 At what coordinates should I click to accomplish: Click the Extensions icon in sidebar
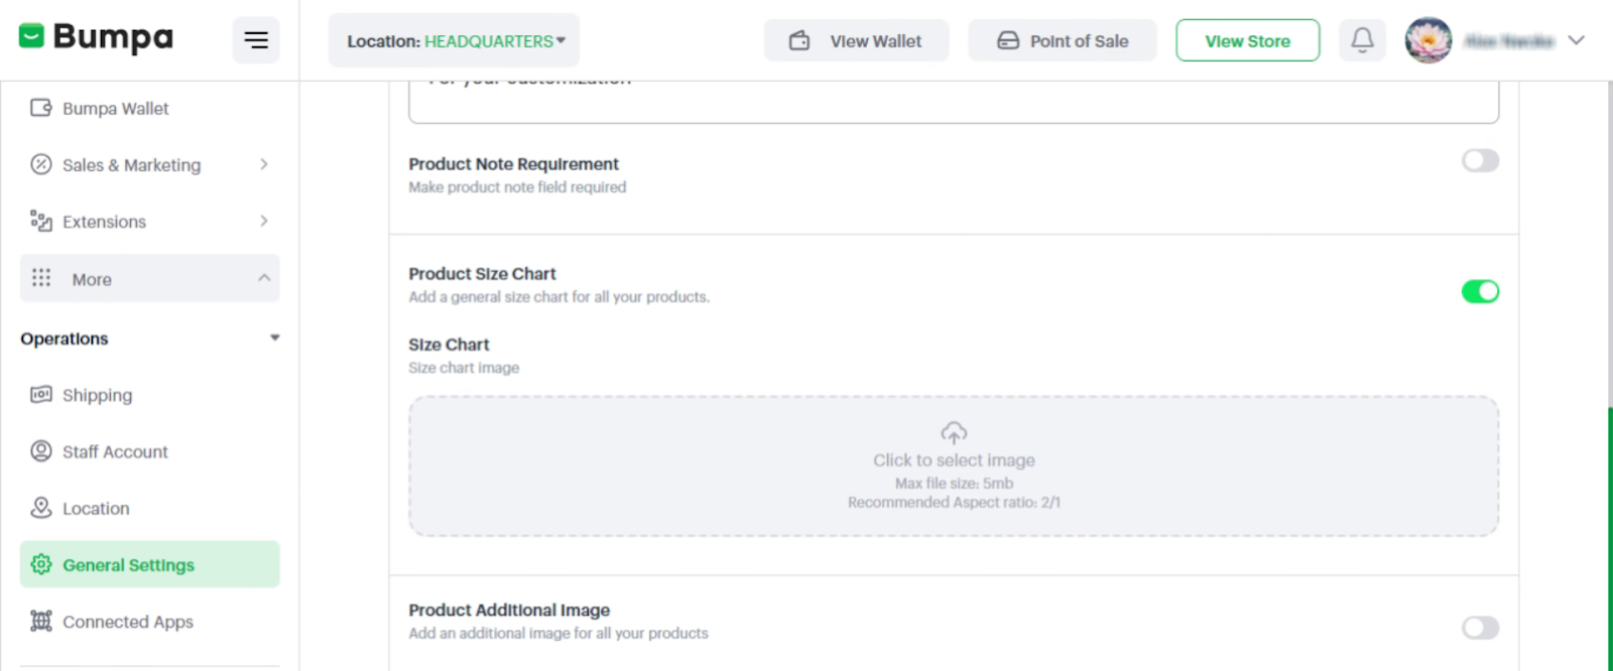coord(40,221)
